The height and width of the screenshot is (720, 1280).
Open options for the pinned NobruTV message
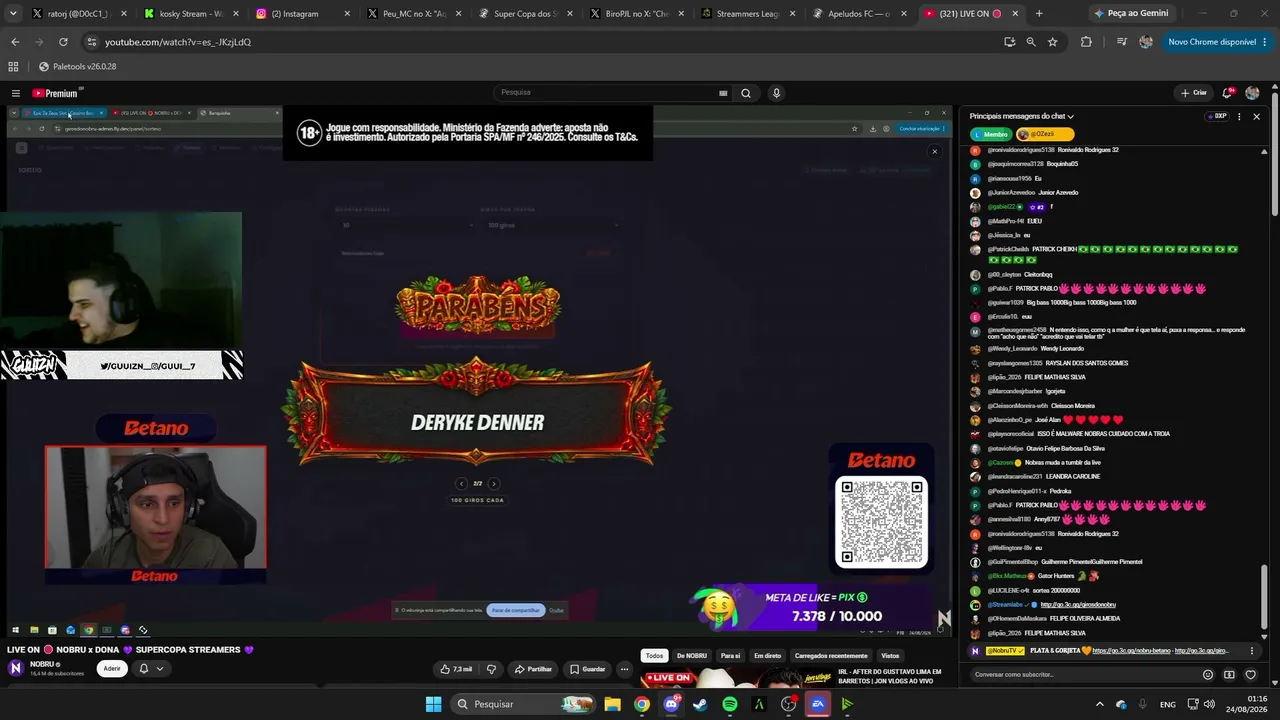[1252, 651]
